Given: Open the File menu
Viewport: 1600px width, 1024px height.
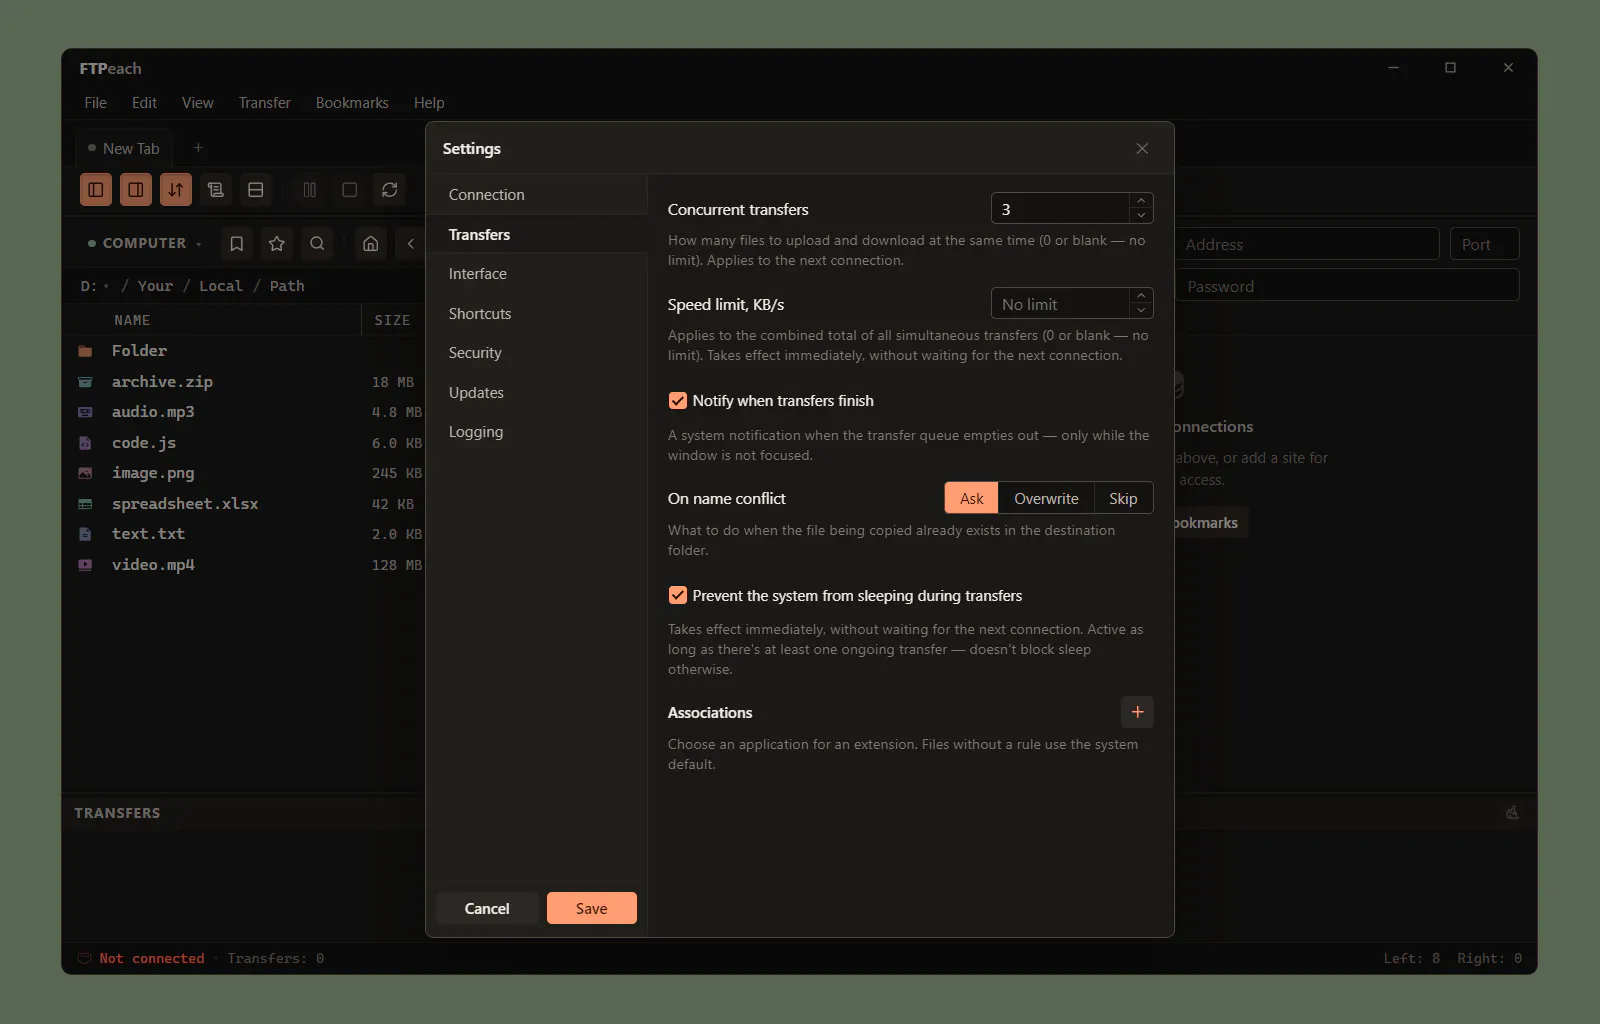Looking at the screenshot, I should (x=96, y=103).
